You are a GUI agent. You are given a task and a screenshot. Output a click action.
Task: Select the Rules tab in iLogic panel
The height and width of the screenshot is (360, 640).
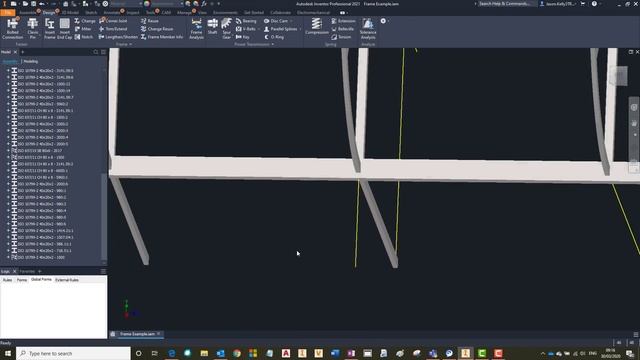coord(7,280)
